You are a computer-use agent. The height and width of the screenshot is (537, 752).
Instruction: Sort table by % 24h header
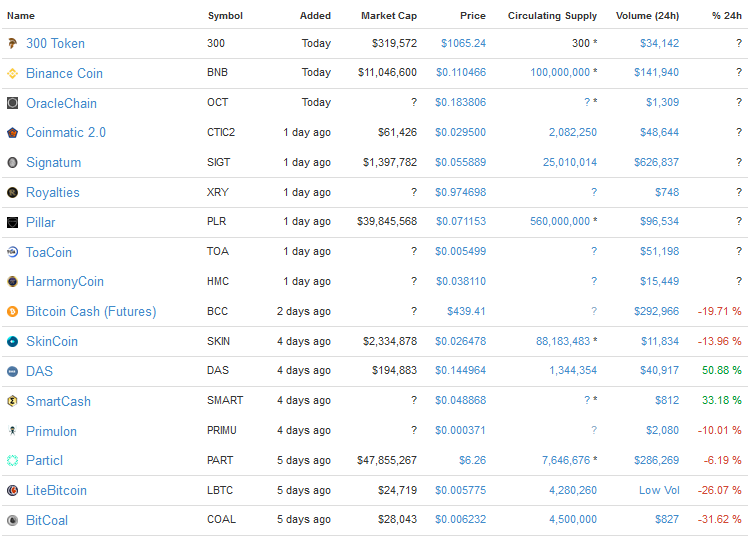click(727, 16)
